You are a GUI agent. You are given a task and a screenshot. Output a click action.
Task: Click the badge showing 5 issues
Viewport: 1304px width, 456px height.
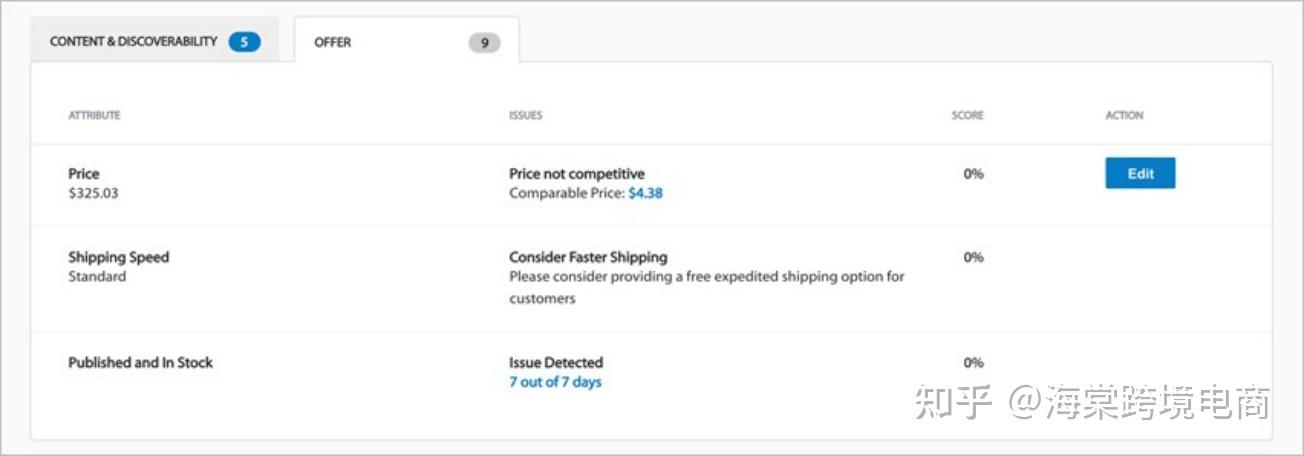click(244, 42)
